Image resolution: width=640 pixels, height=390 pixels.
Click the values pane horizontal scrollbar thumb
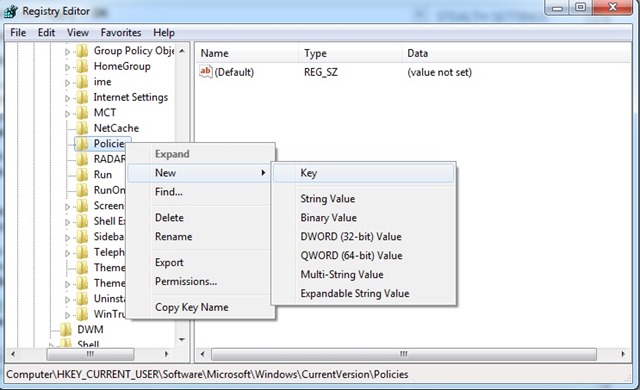point(404,354)
